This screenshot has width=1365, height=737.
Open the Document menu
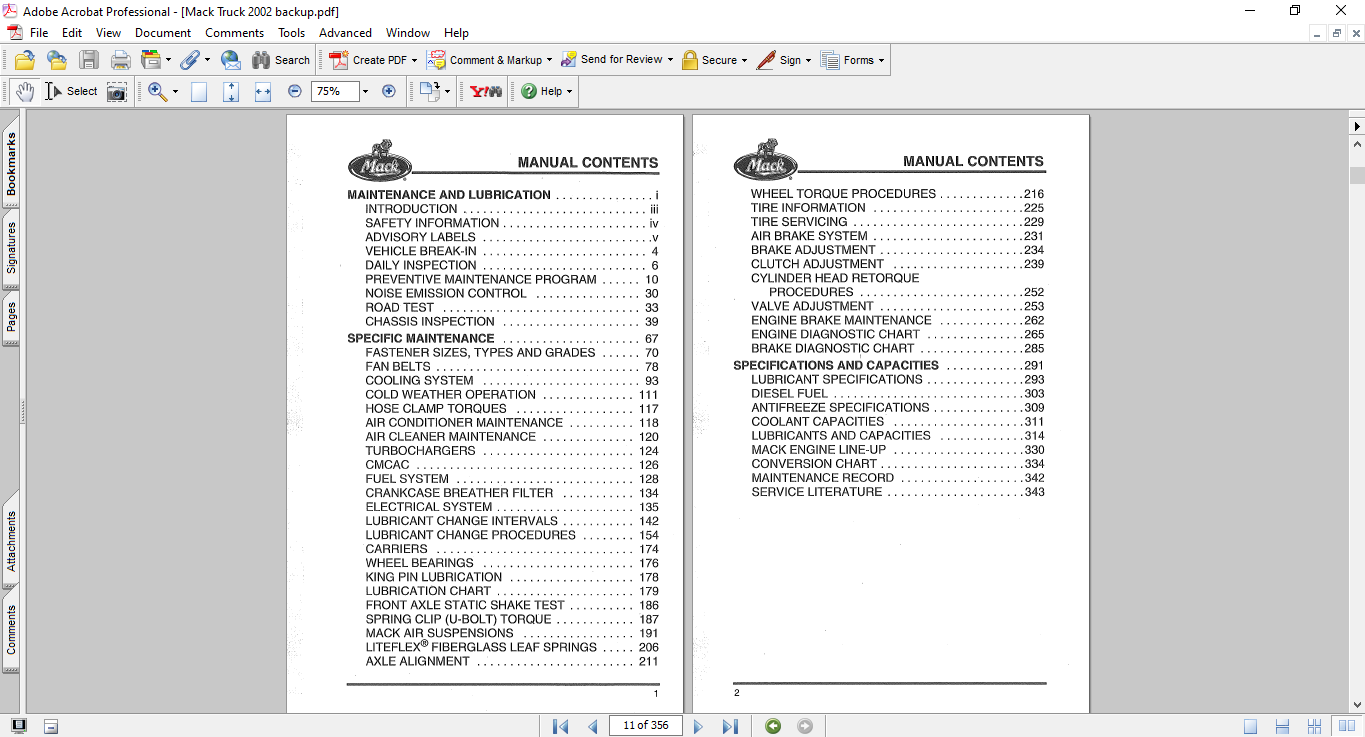click(163, 33)
